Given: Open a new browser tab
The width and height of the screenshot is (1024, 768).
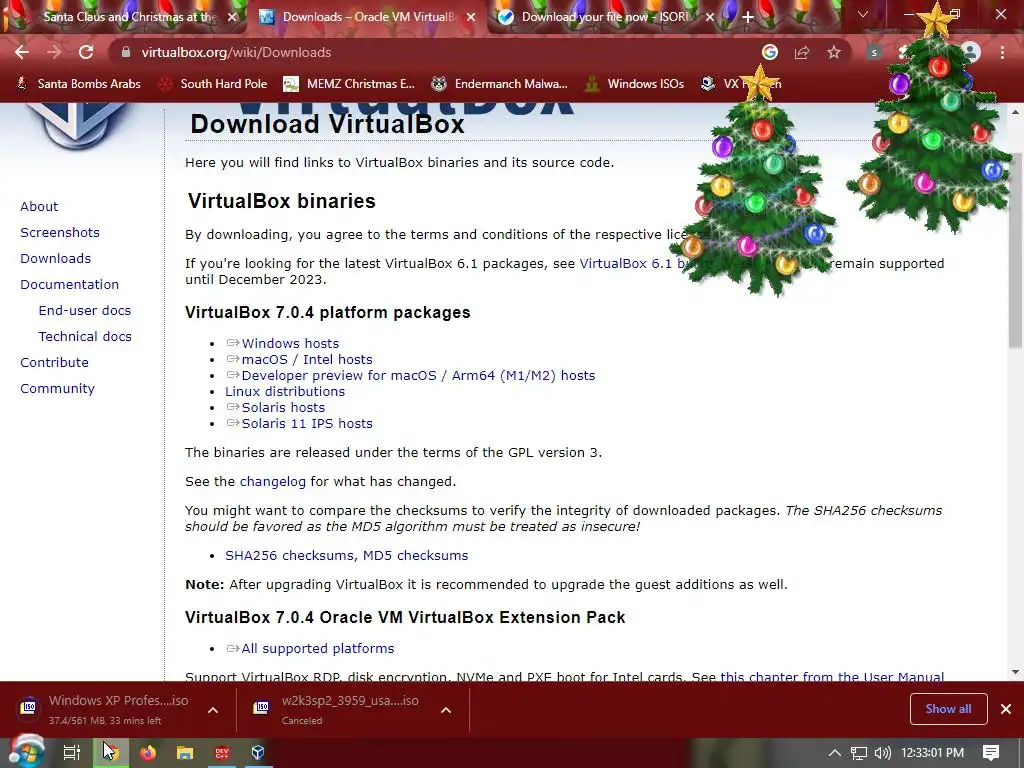Looking at the screenshot, I should [748, 17].
